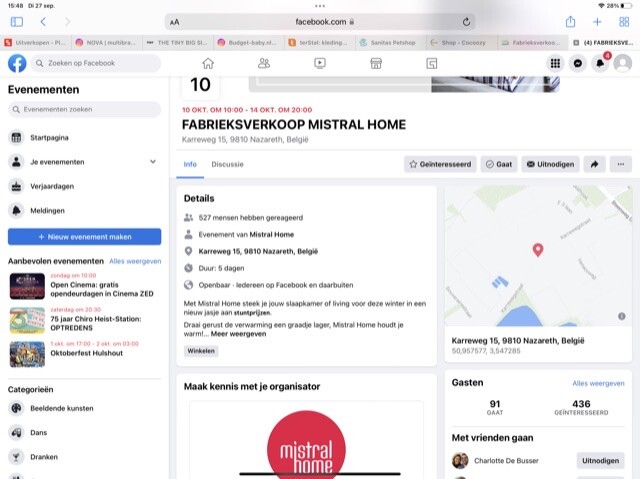The height and width of the screenshot is (479, 640).
Task: Switch to the Discussie tab
Action: point(227,164)
